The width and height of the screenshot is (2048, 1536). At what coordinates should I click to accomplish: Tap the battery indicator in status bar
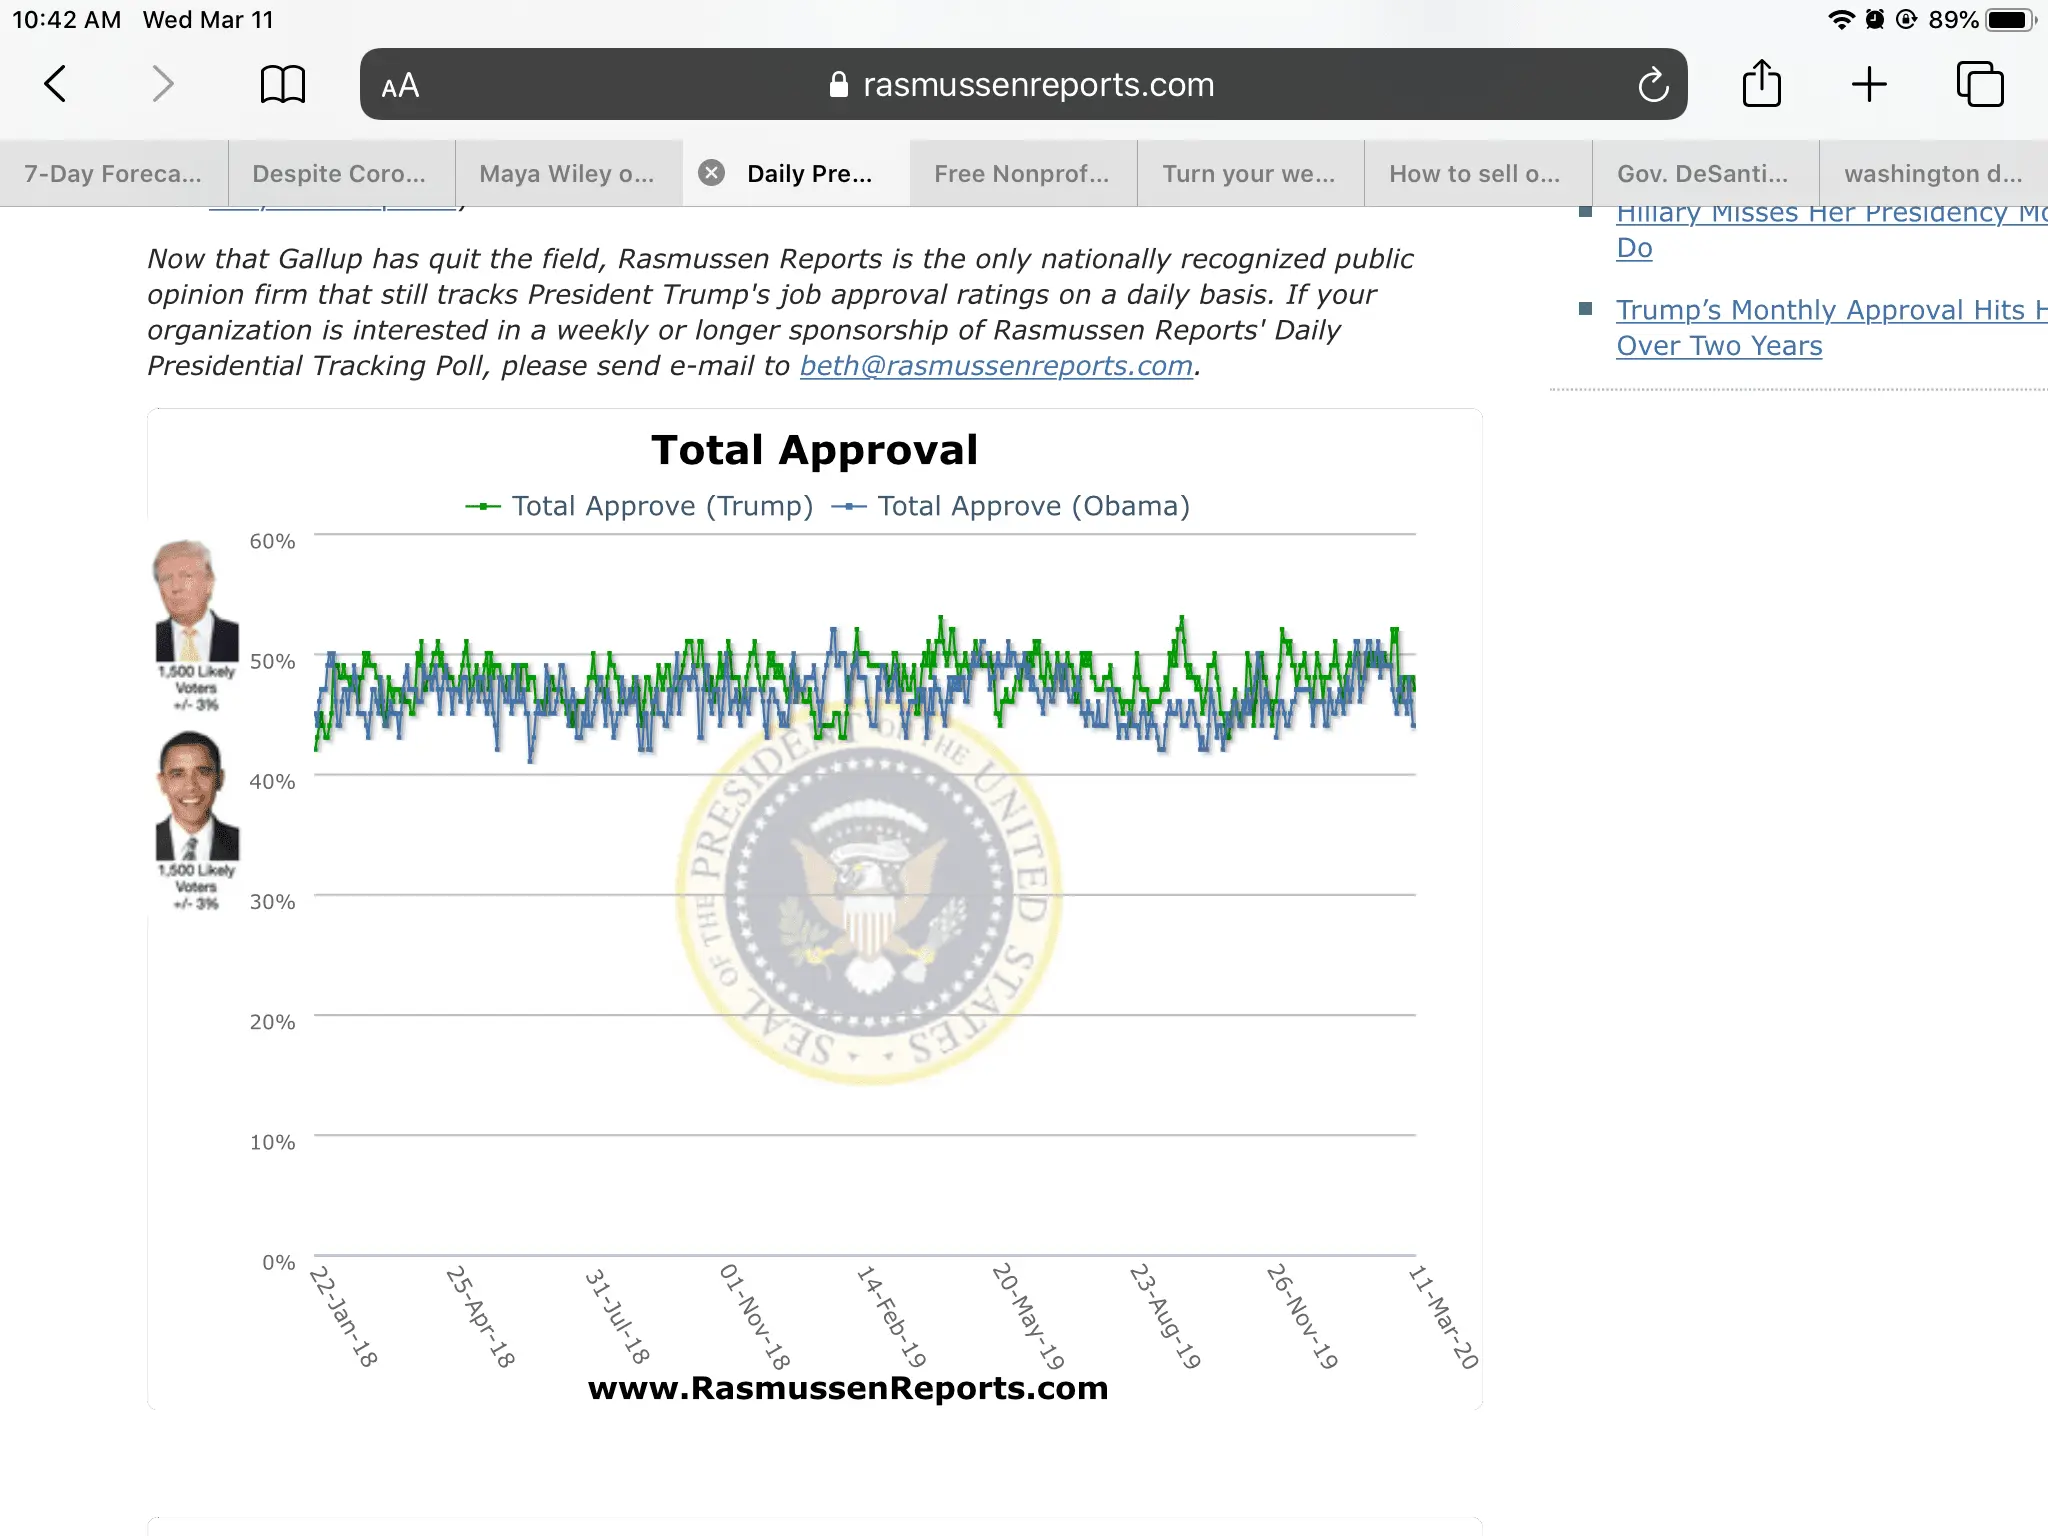tap(2010, 20)
